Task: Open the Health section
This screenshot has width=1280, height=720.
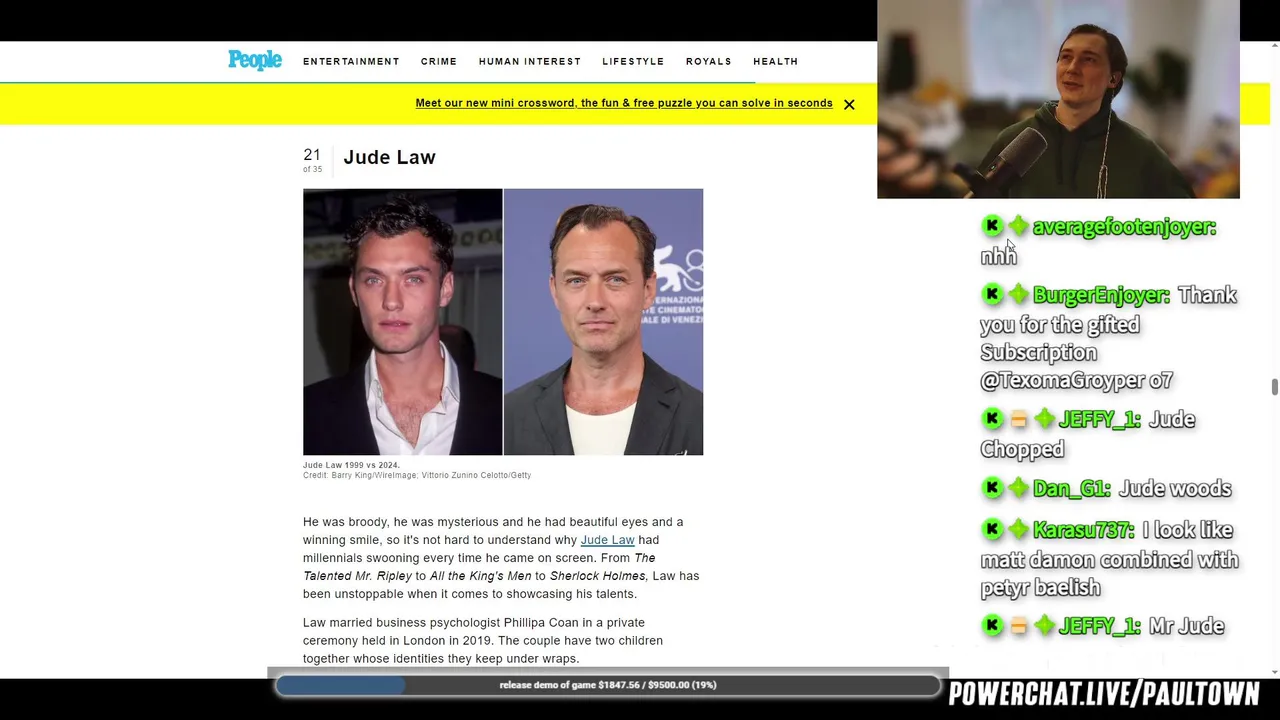Action: coord(776,62)
